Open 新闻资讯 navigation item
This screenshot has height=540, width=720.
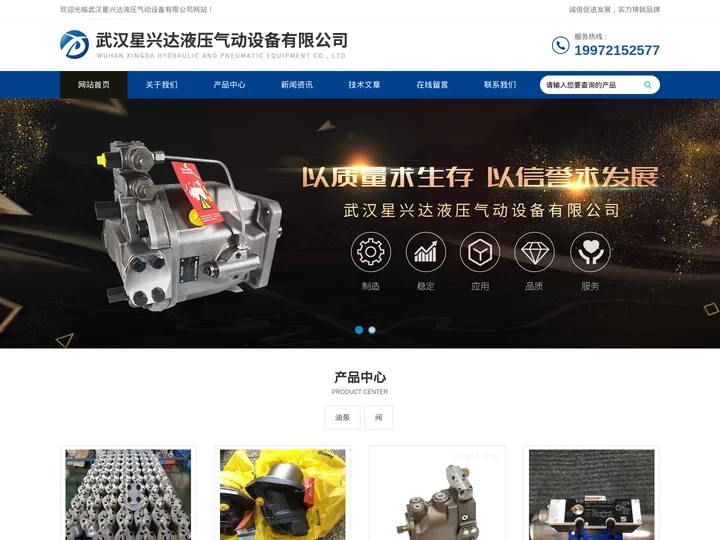click(297, 85)
